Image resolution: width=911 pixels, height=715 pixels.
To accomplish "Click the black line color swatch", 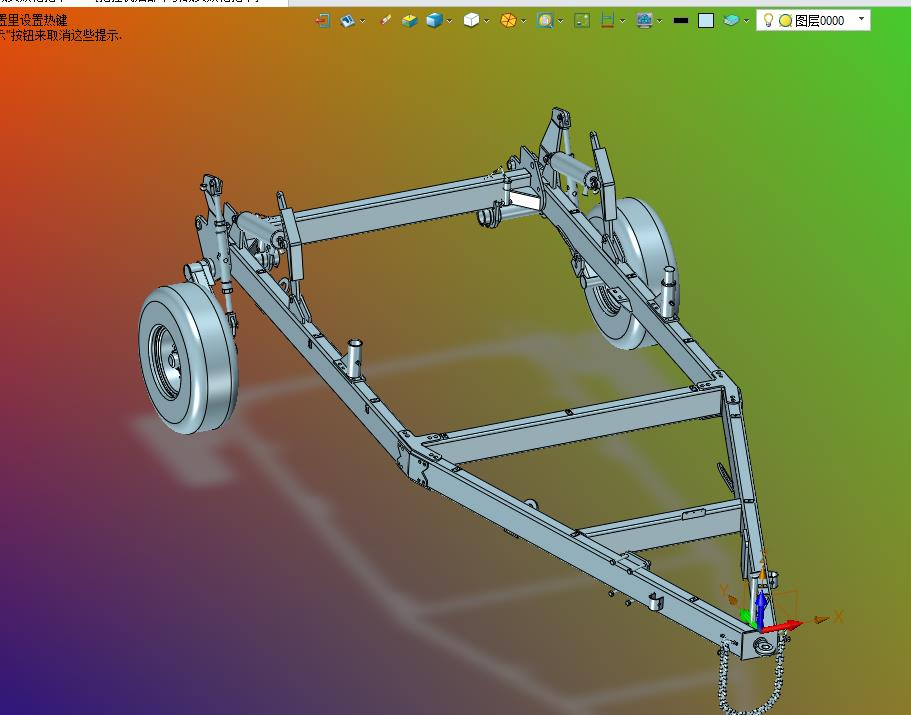I will 680,21.
